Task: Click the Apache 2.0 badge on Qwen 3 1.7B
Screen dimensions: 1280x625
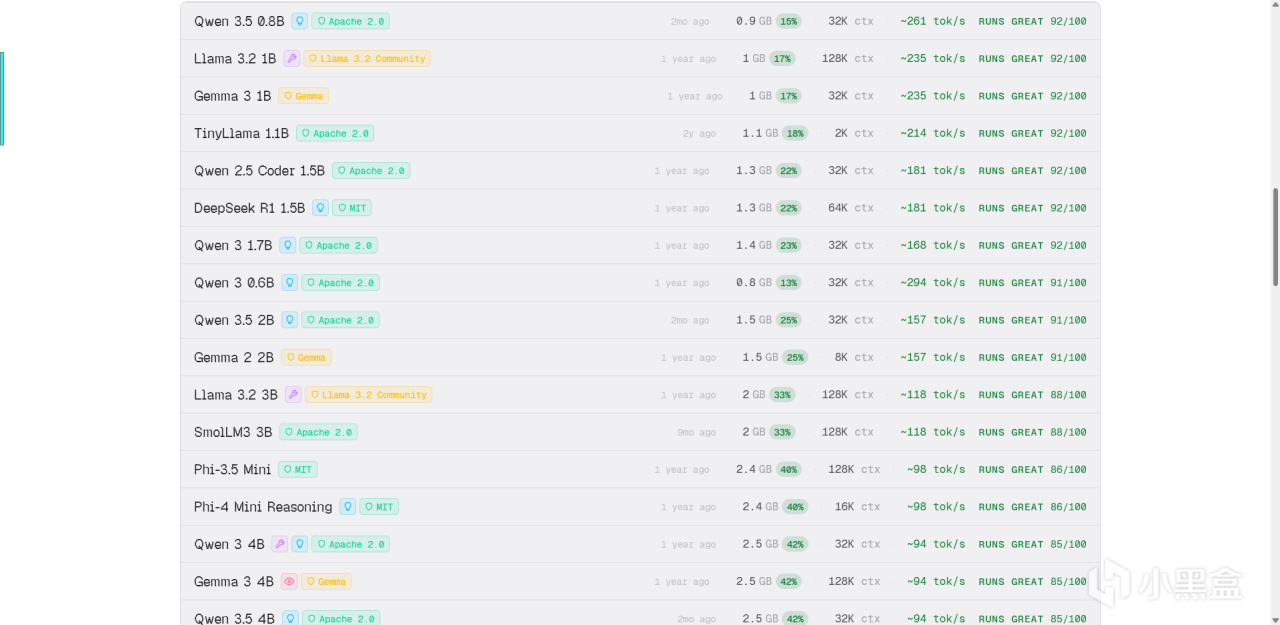Action: (x=339, y=245)
